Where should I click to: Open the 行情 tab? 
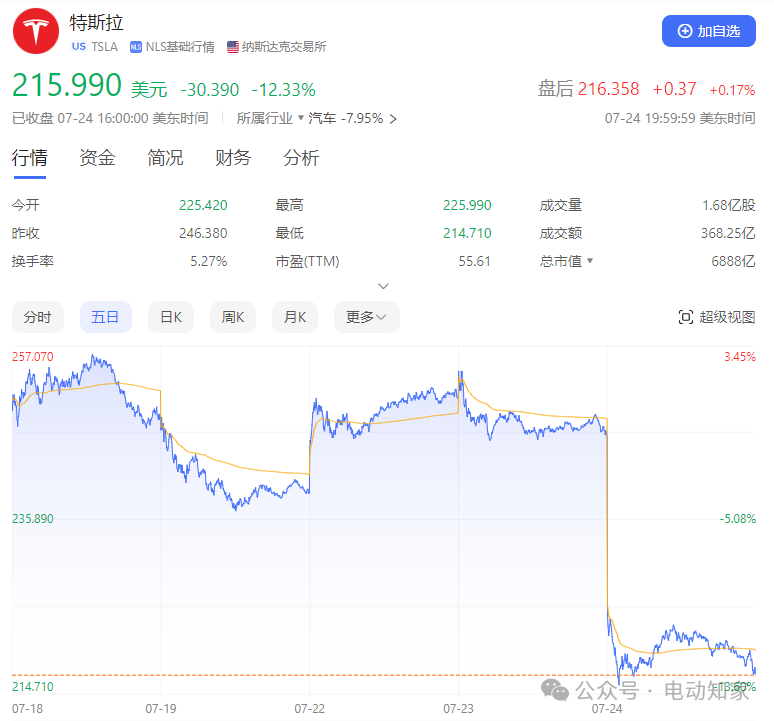pos(30,158)
